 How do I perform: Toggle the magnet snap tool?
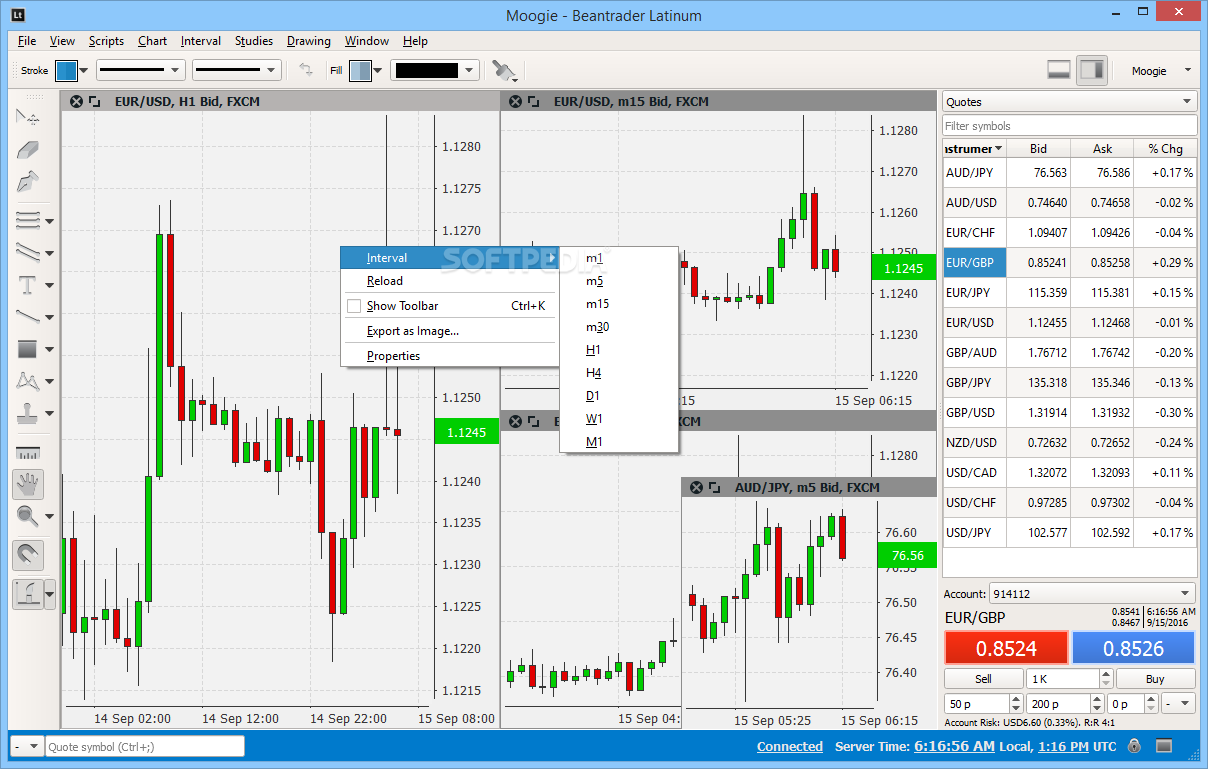(x=27, y=554)
